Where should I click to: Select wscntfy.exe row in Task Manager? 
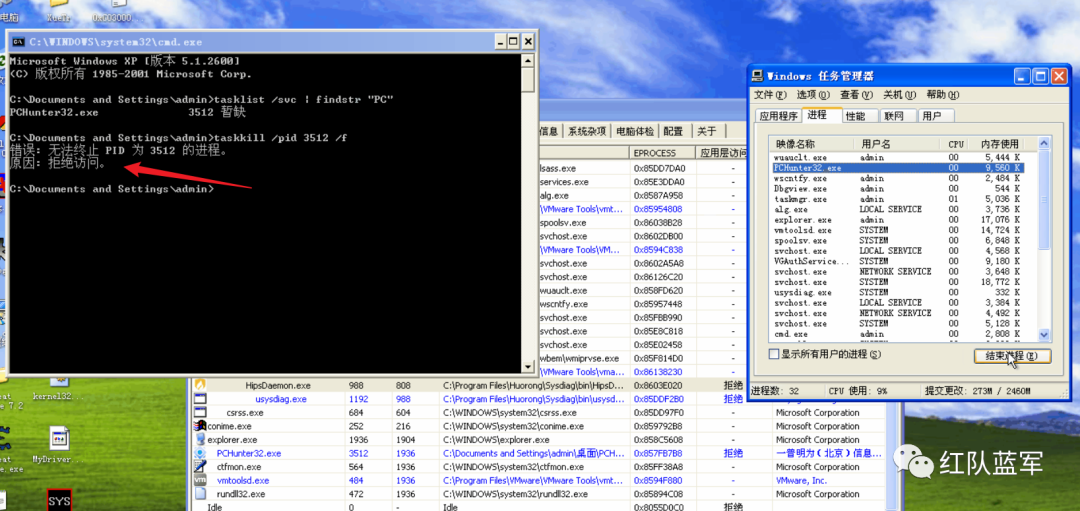point(898,178)
